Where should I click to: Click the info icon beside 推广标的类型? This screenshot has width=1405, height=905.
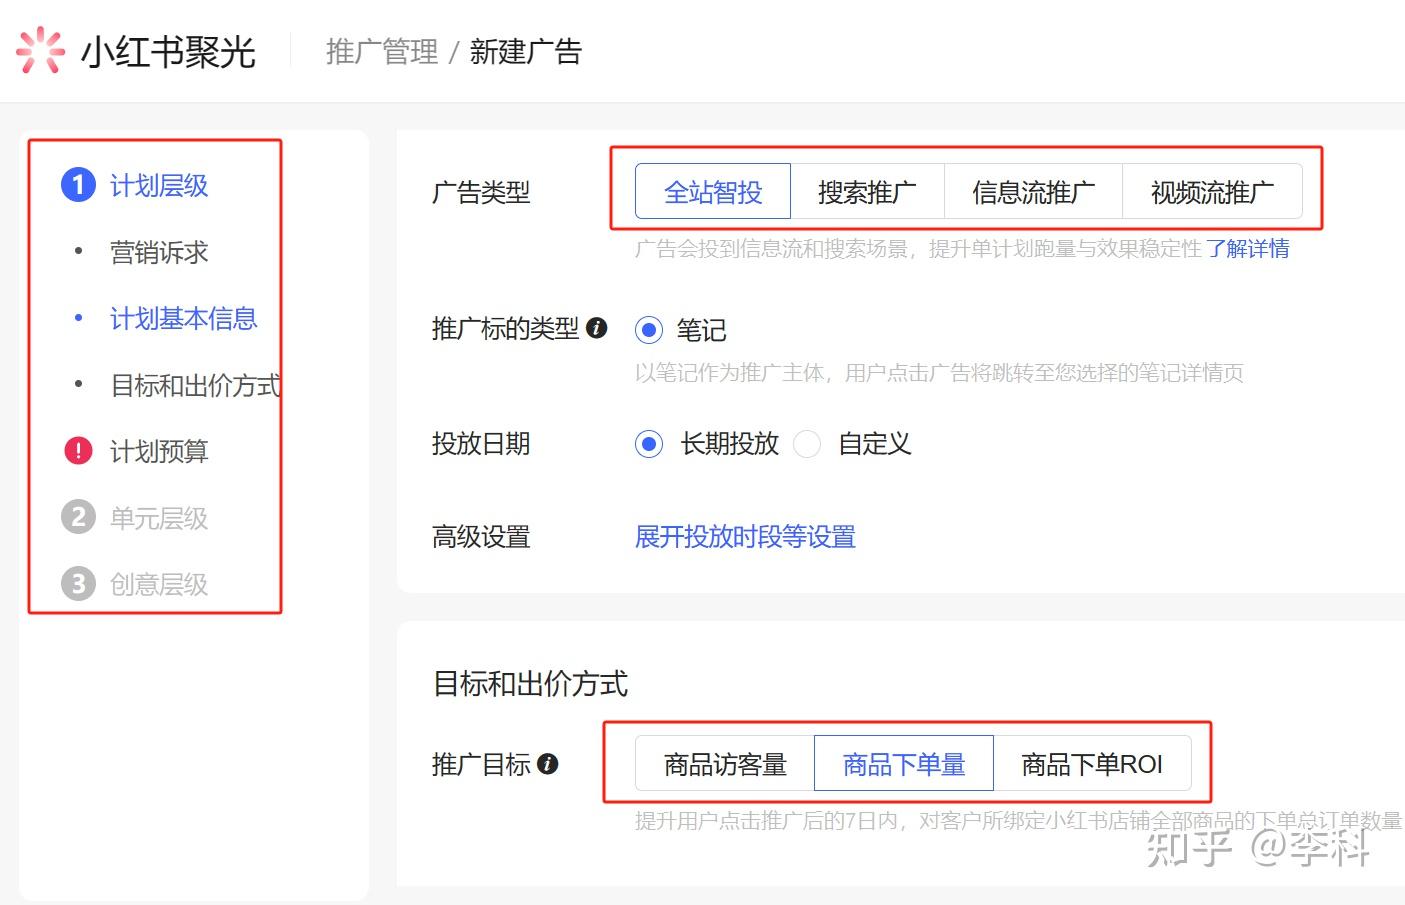[x=597, y=328]
